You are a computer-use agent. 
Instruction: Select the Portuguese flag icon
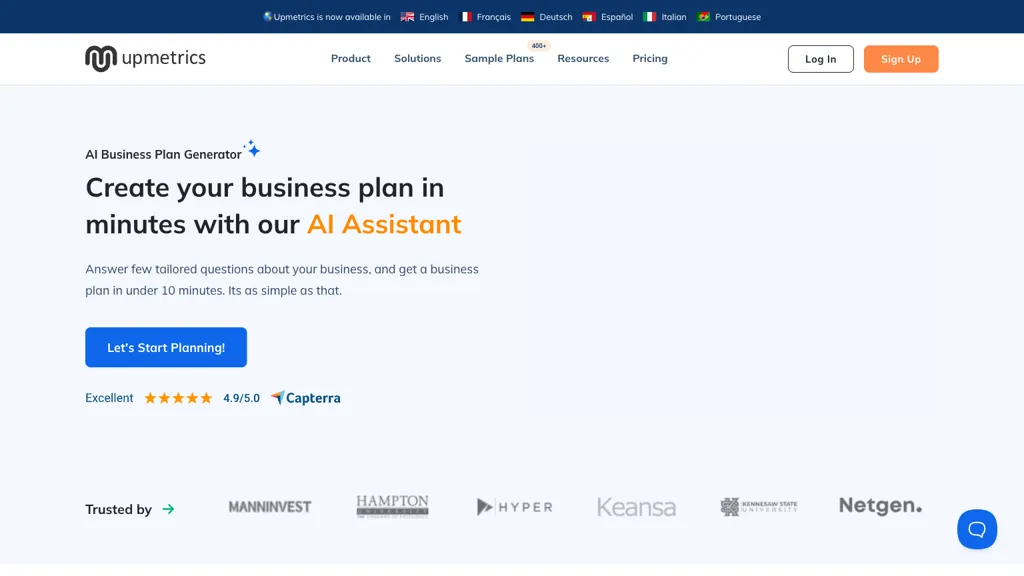pyautogui.click(x=703, y=17)
